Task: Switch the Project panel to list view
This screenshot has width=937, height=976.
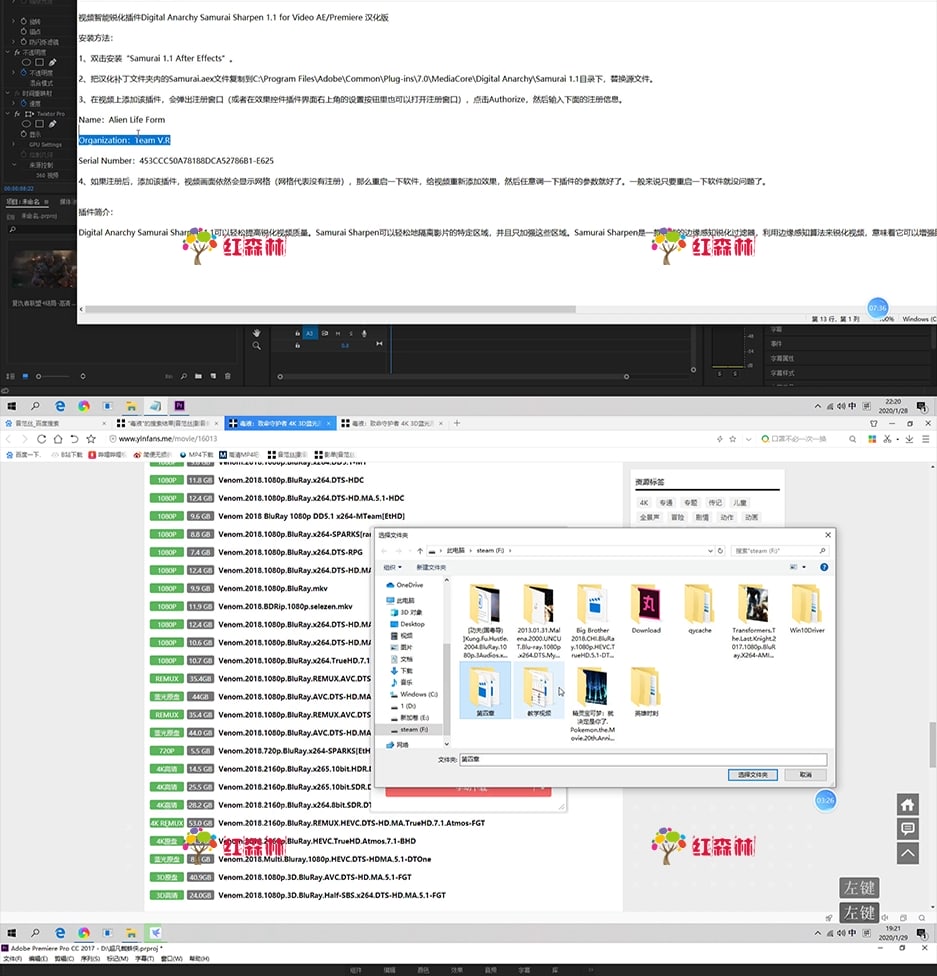Action: [x=10, y=376]
